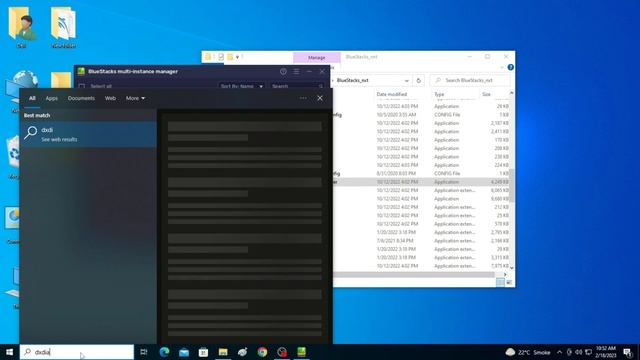Image resolution: width=640 pixels, height=360 pixels.
Task: Launch Google Chrome from the taskbar
Action: click(x=262, y=352)
